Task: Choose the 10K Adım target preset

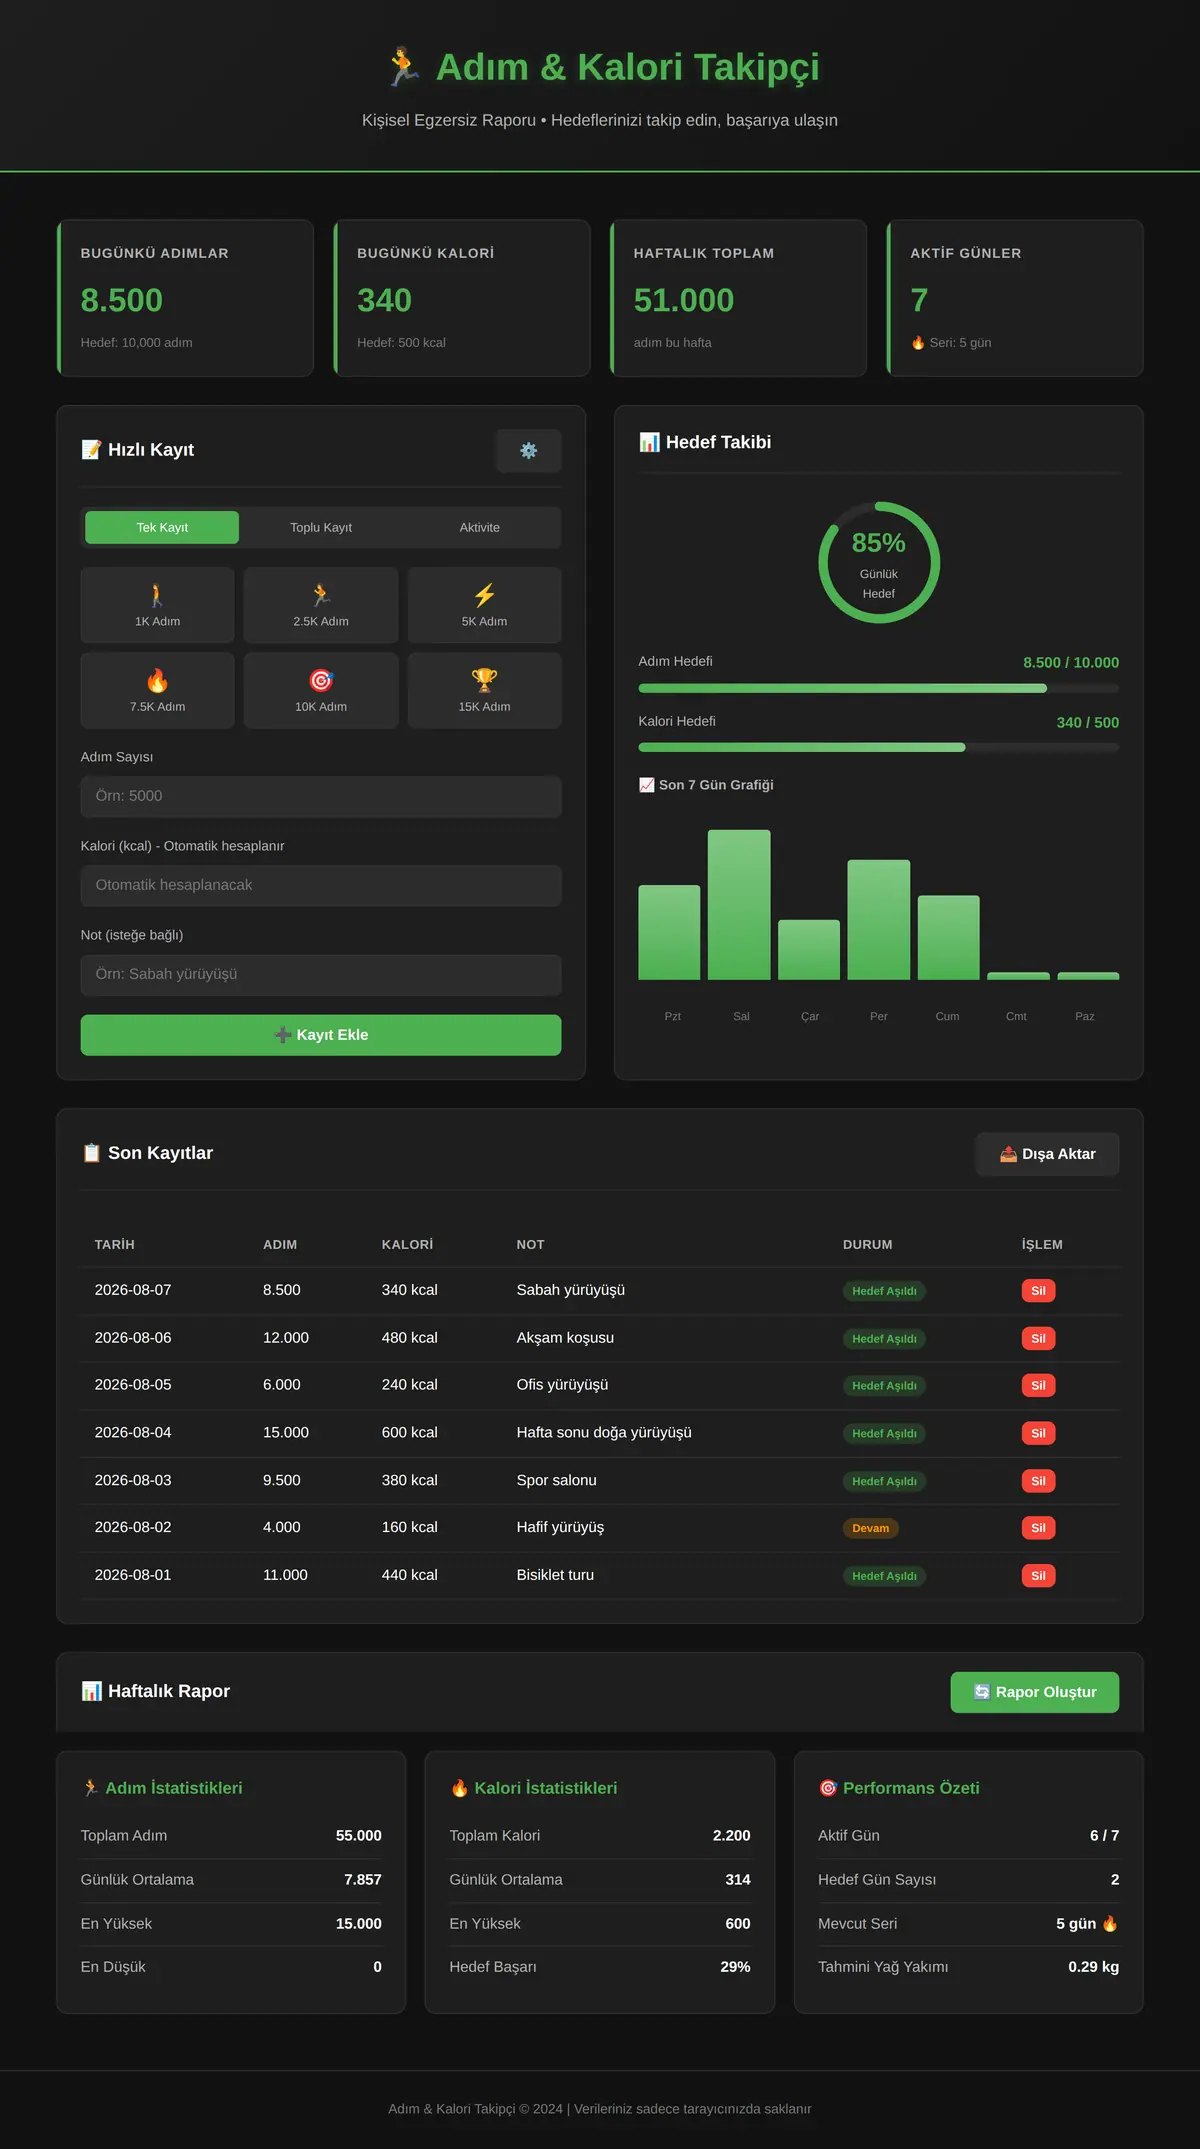Action: pos(321,690)
